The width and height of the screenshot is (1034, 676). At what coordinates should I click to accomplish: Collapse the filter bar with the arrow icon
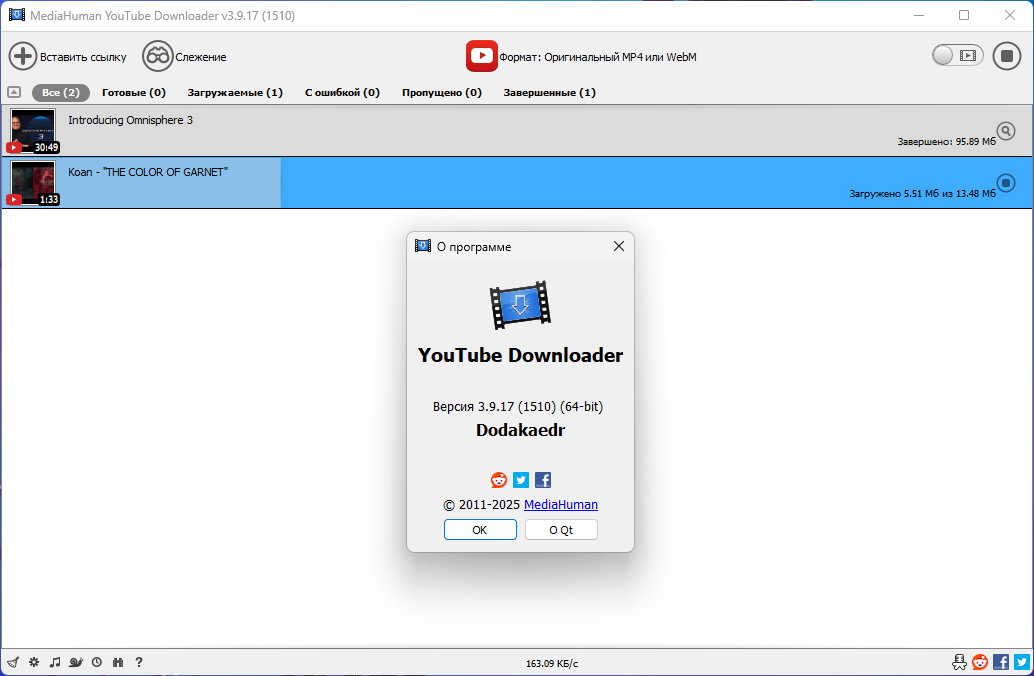tap(14, 92)
